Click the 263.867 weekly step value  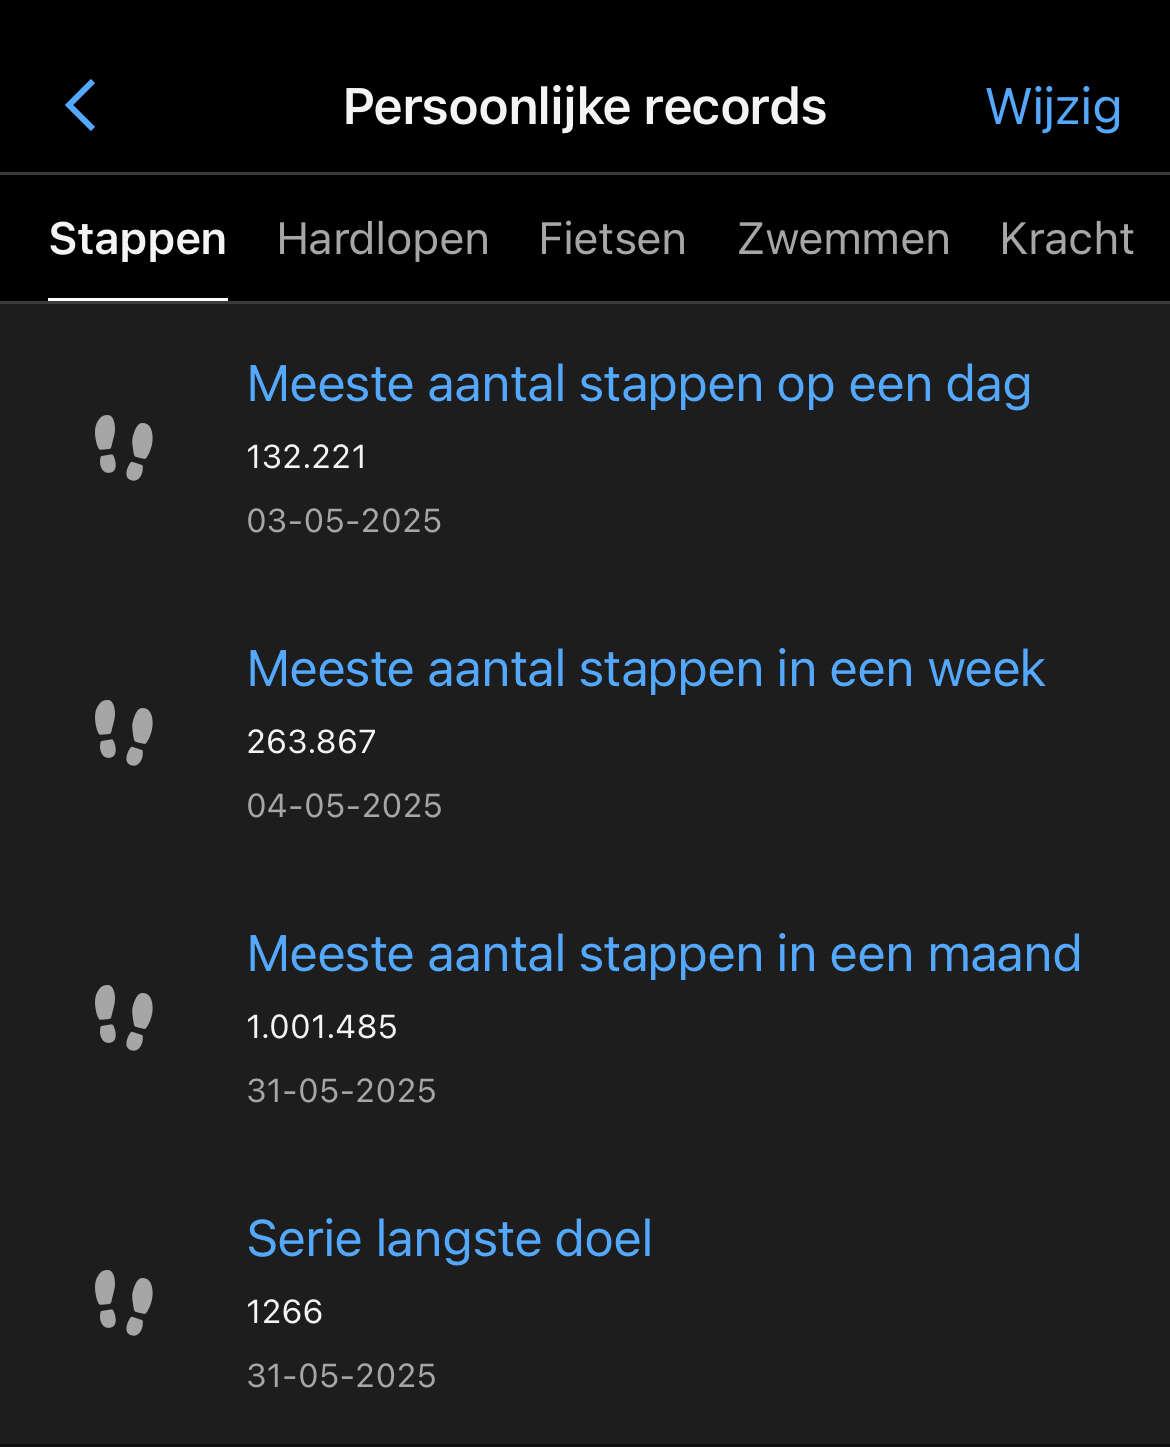[x=311, y=742]
